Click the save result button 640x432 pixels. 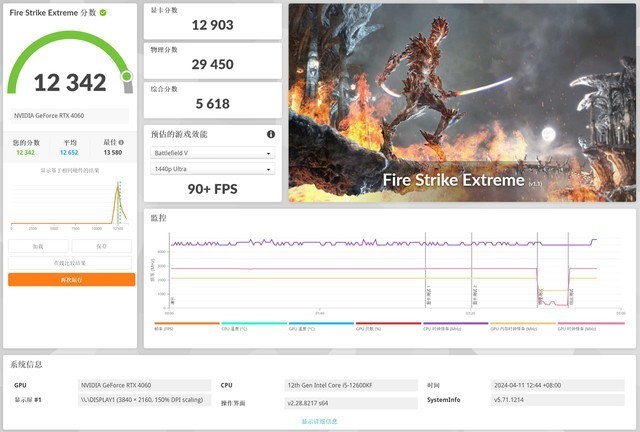(102, 245)
